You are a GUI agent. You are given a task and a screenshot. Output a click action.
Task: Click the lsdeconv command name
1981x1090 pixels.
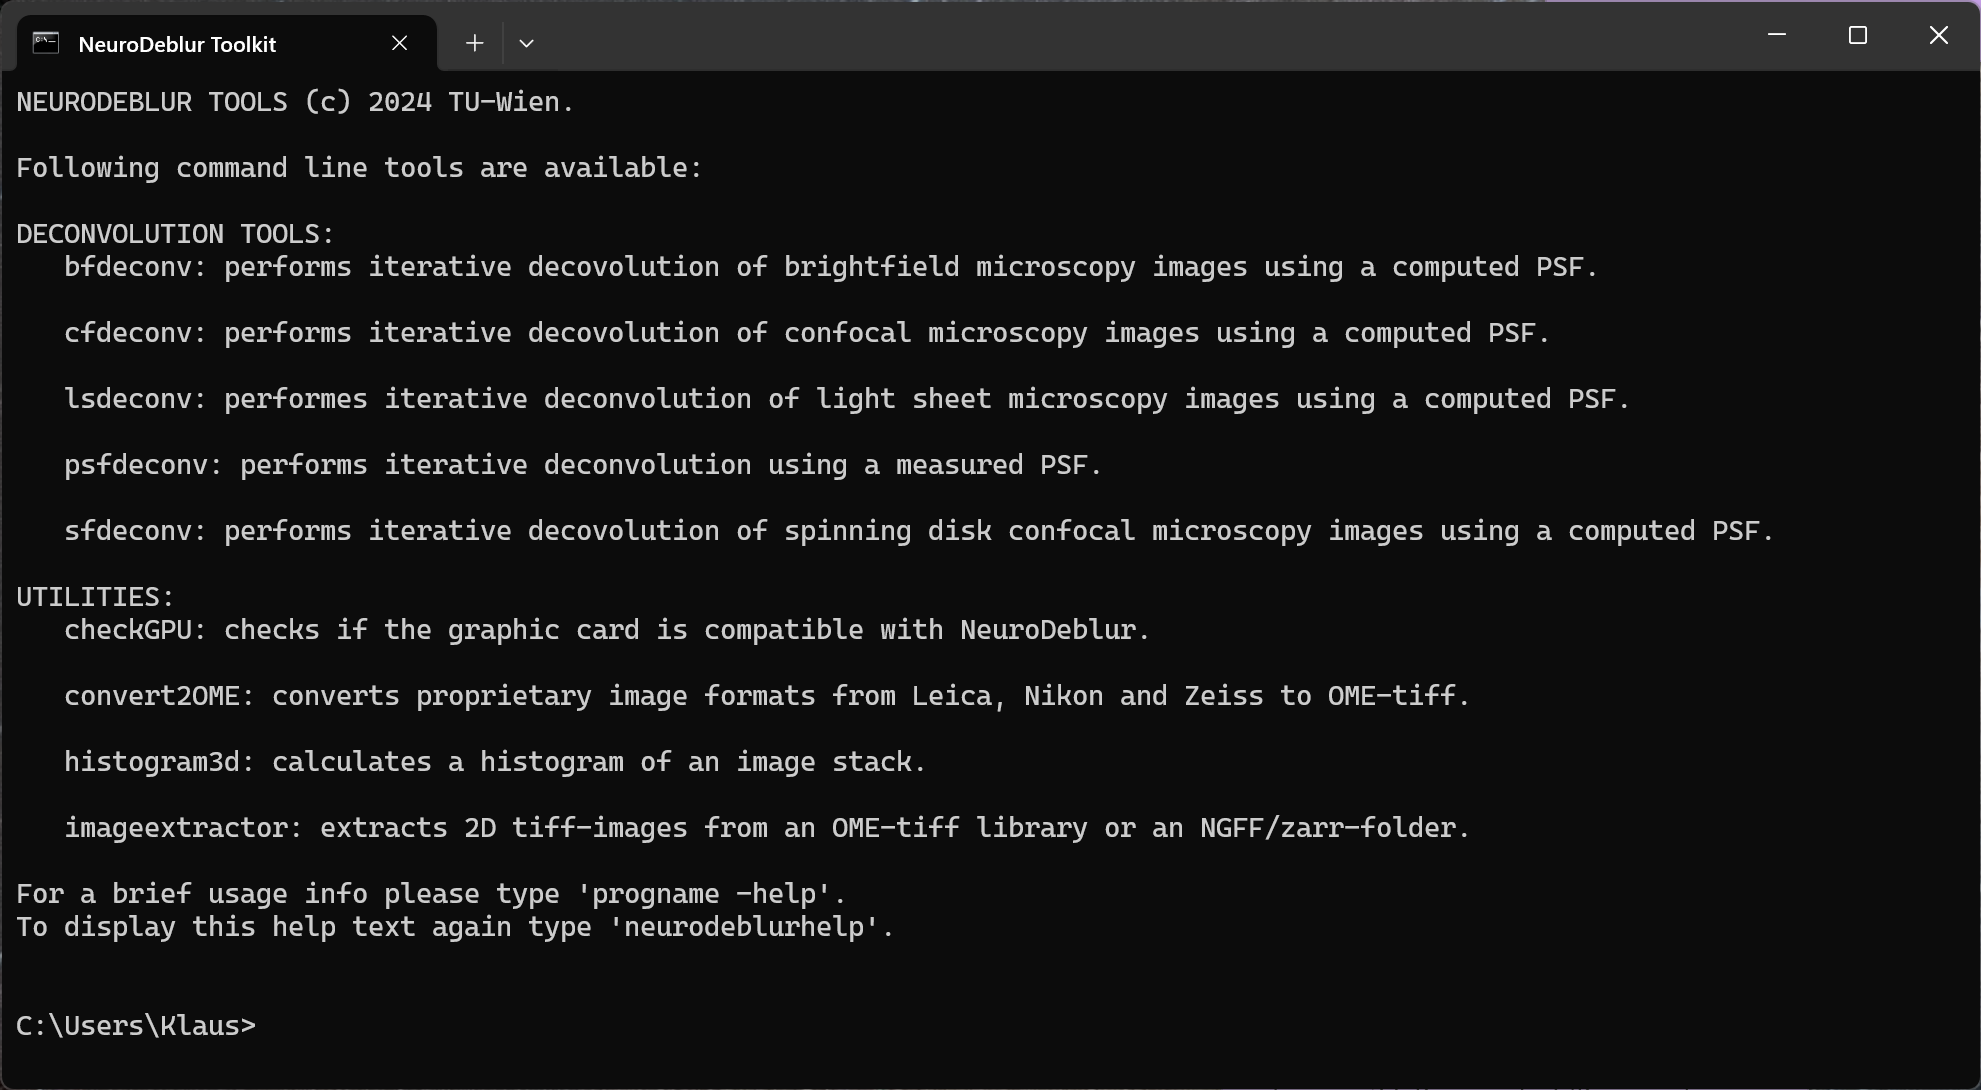click(128, 399)
